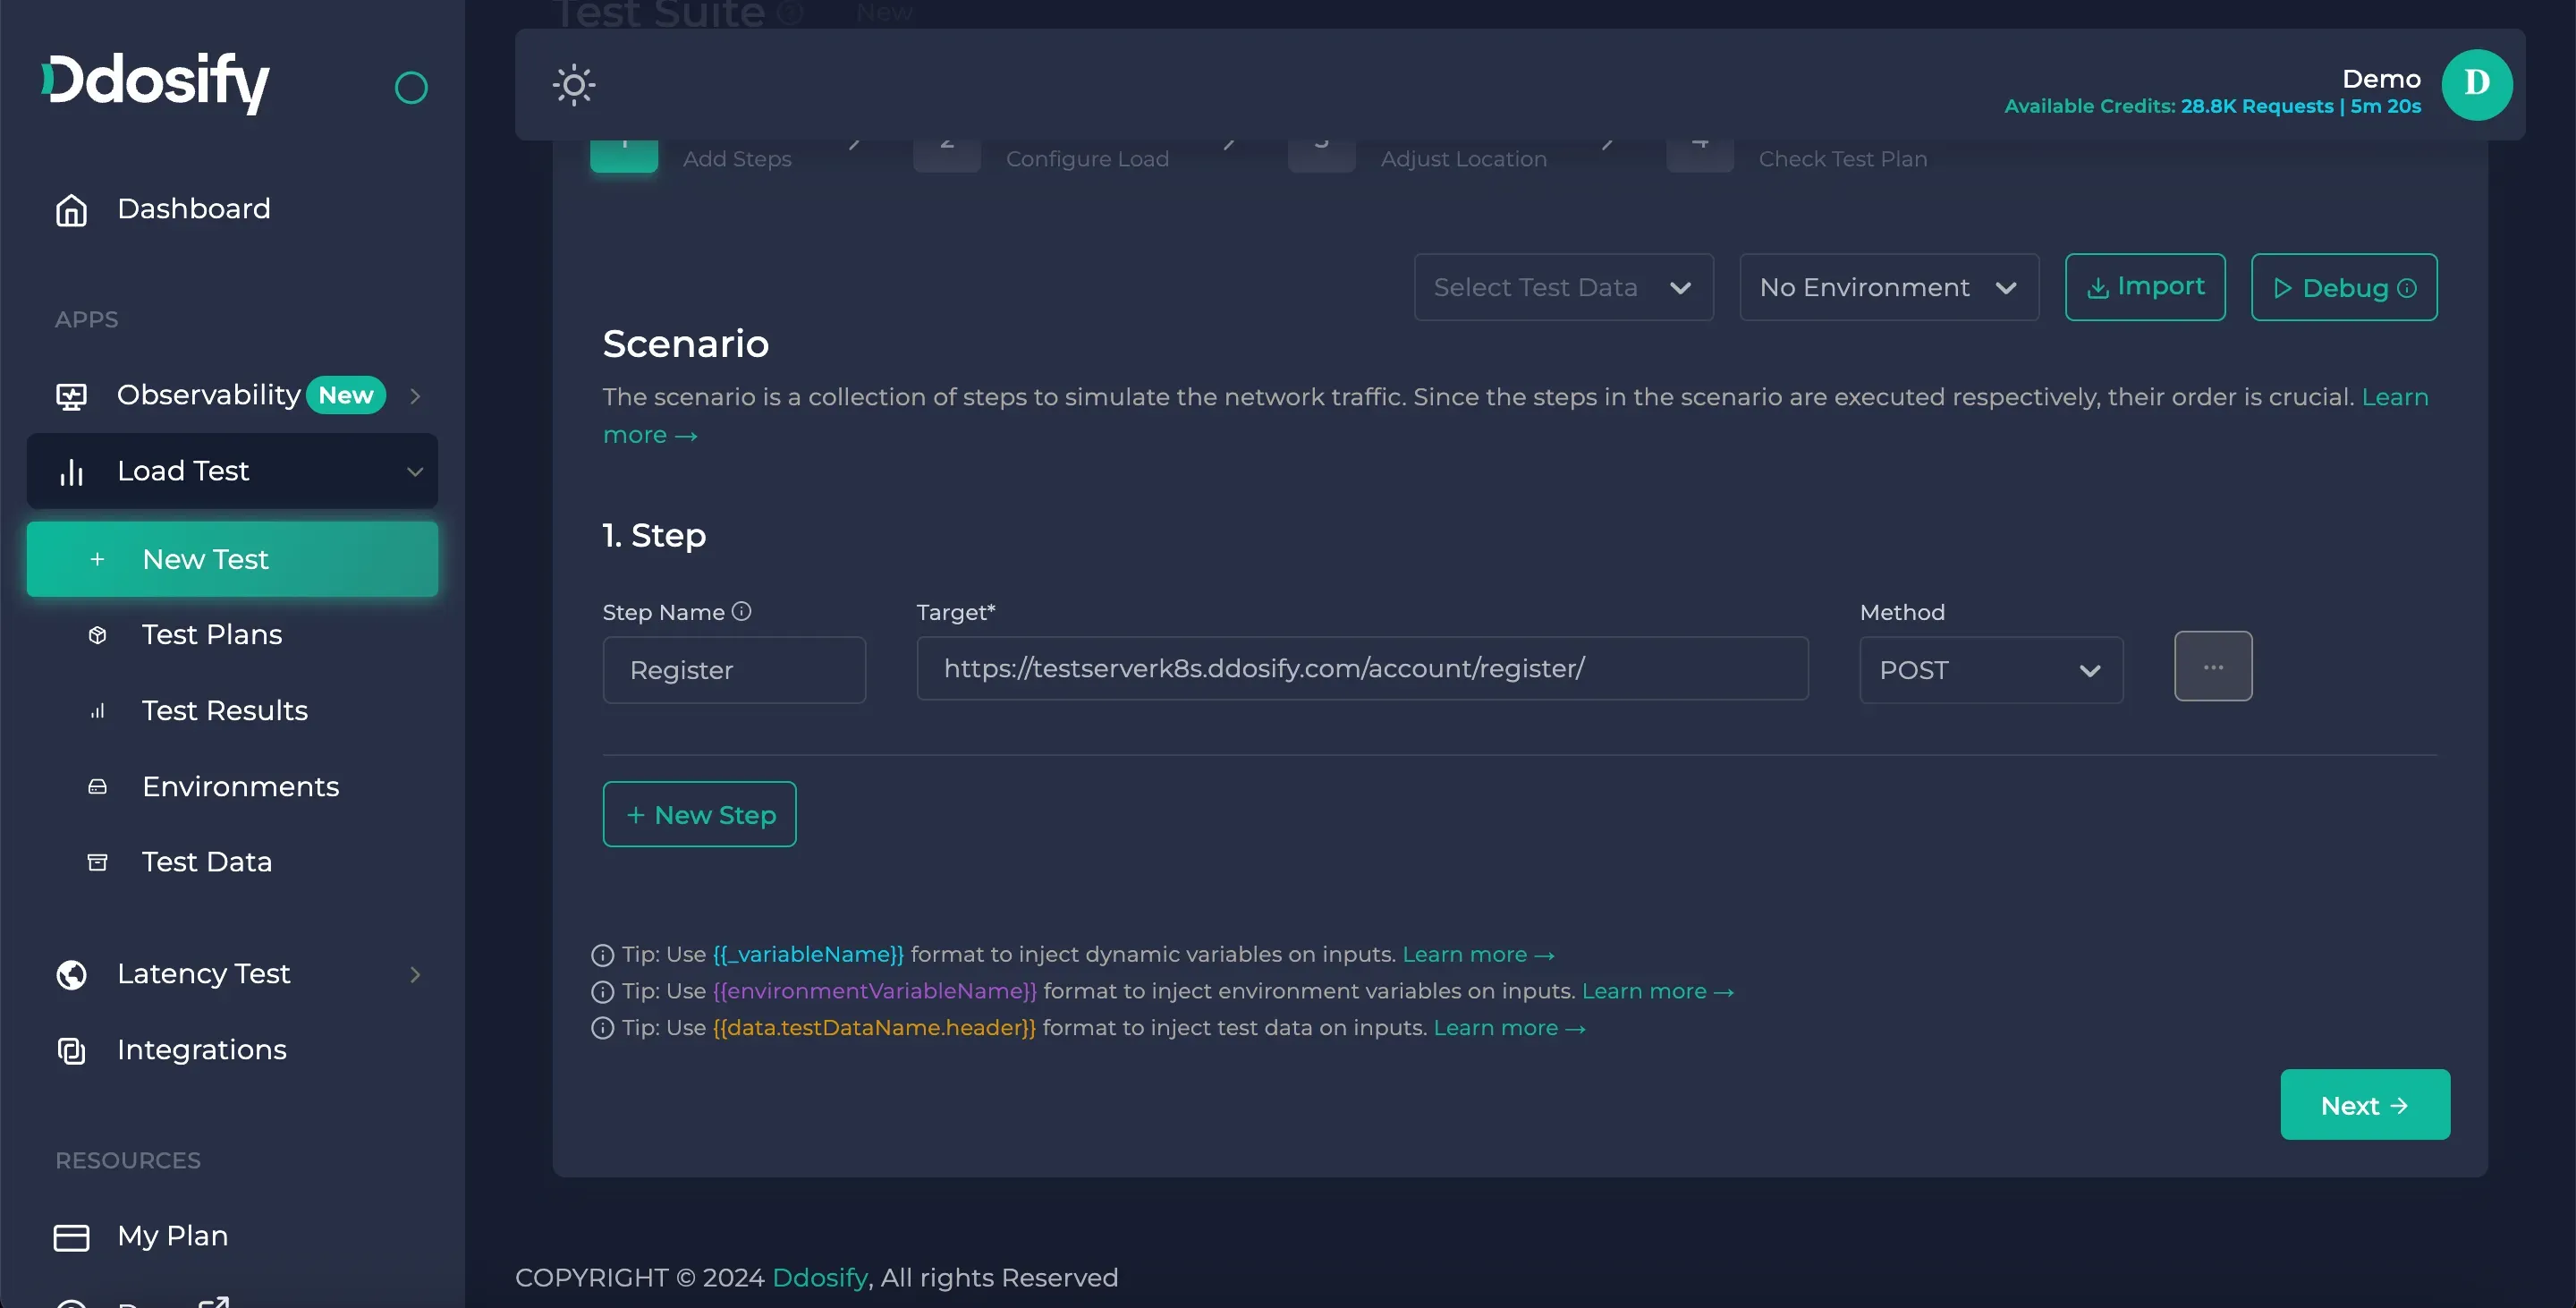This screenshot has width=2576, height=1308.
Task: Switch to the Configure Load step
Action: [x=1087, y=157]
